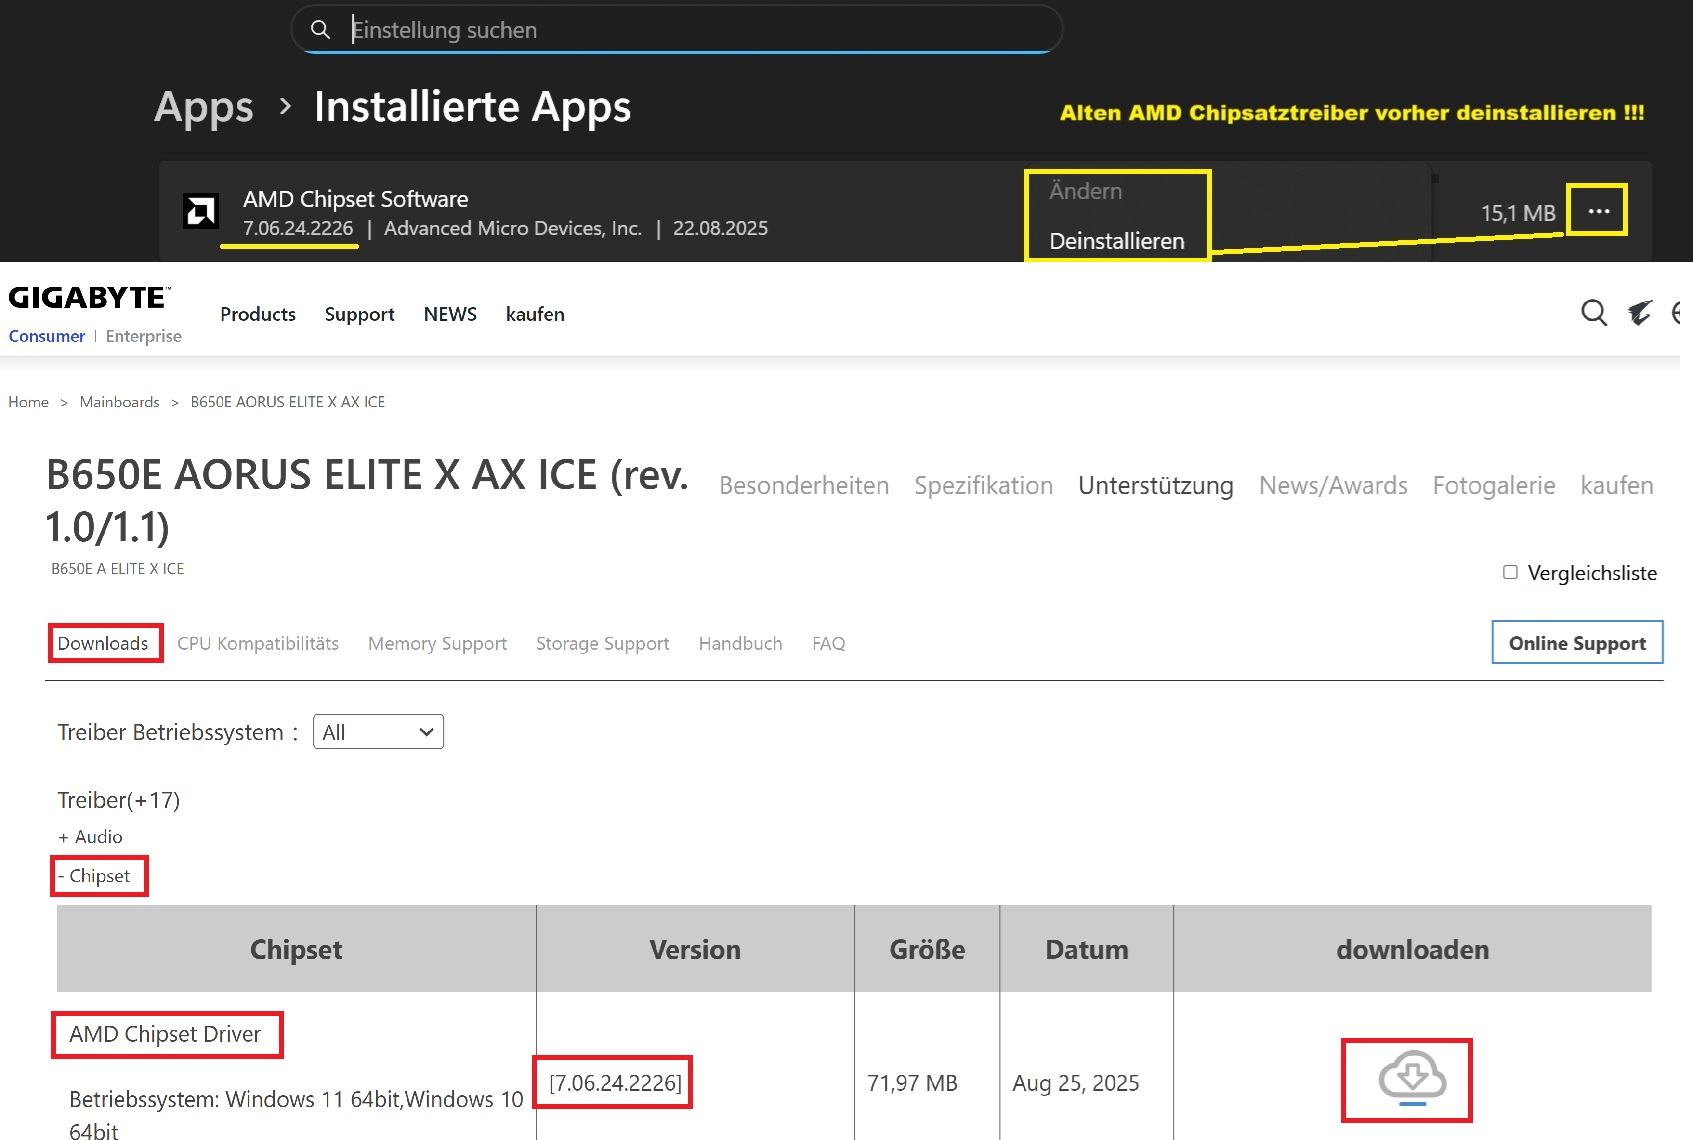Click the search magnifier in Settings search box

point(320,30)
